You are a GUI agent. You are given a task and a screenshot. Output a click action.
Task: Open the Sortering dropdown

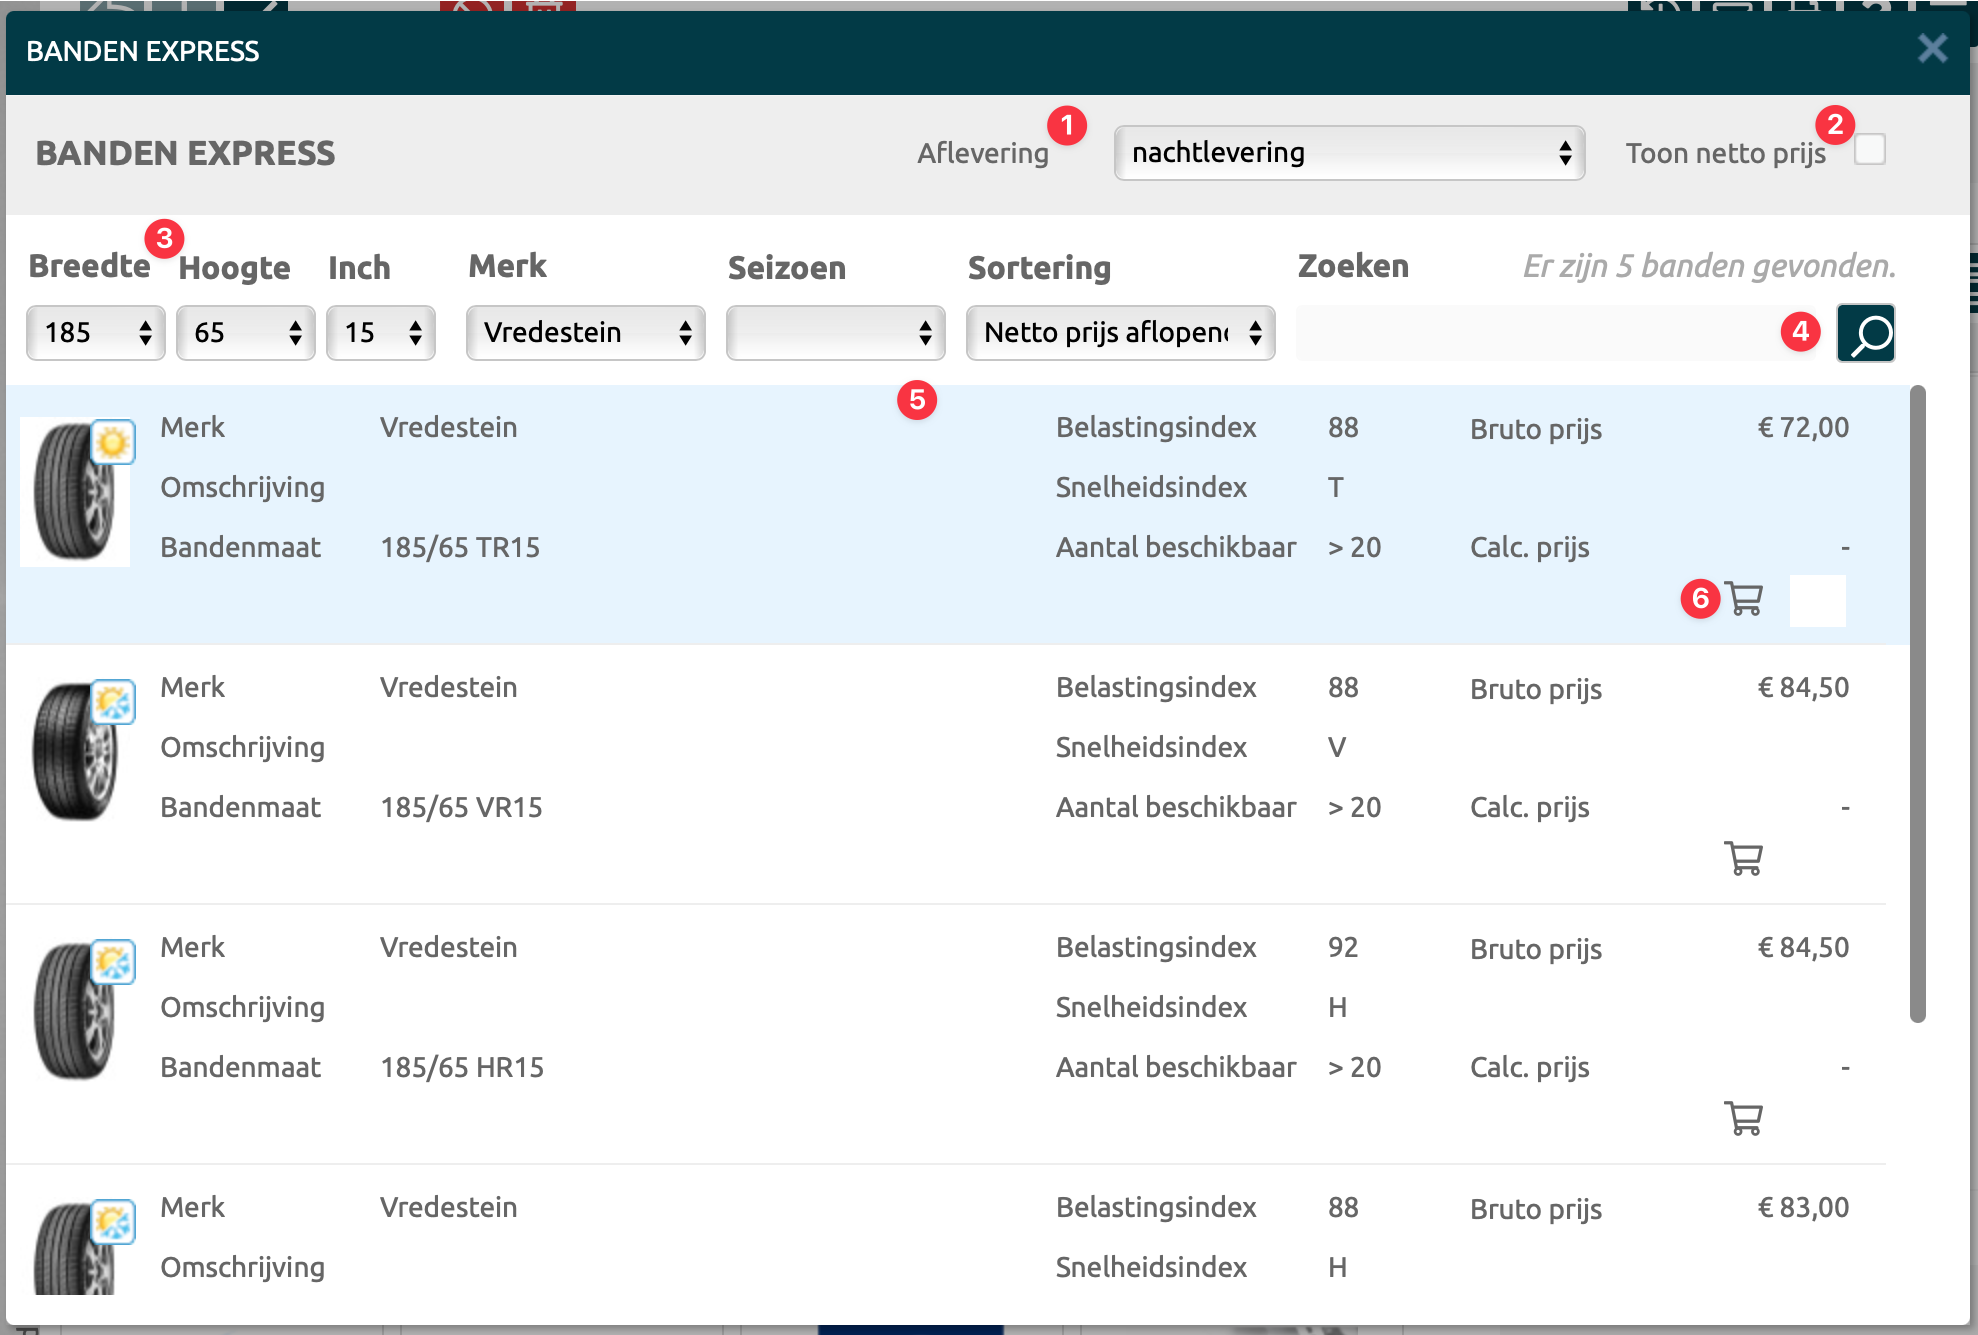1120,333
